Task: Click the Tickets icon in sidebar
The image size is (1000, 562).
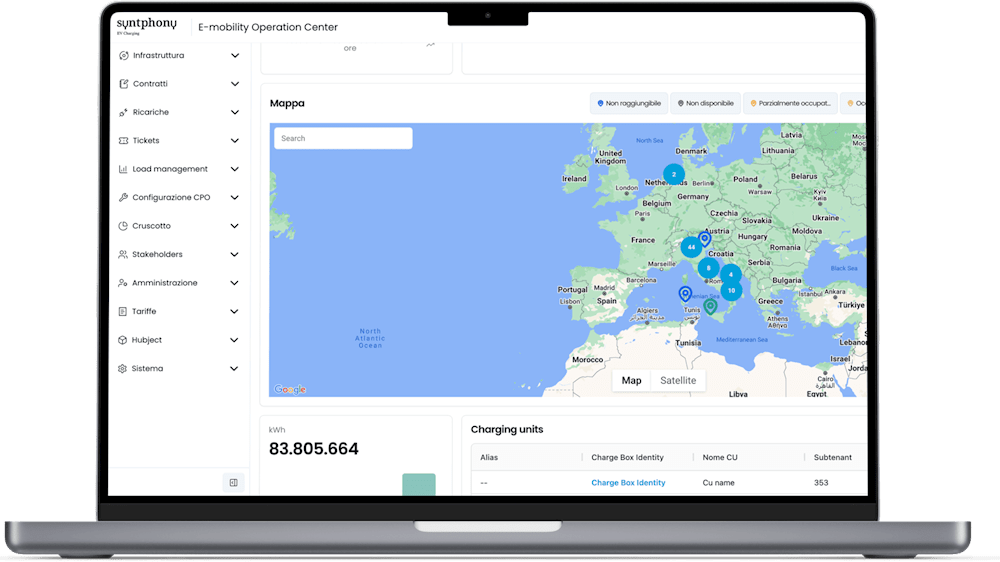Action: coord(123,141)
